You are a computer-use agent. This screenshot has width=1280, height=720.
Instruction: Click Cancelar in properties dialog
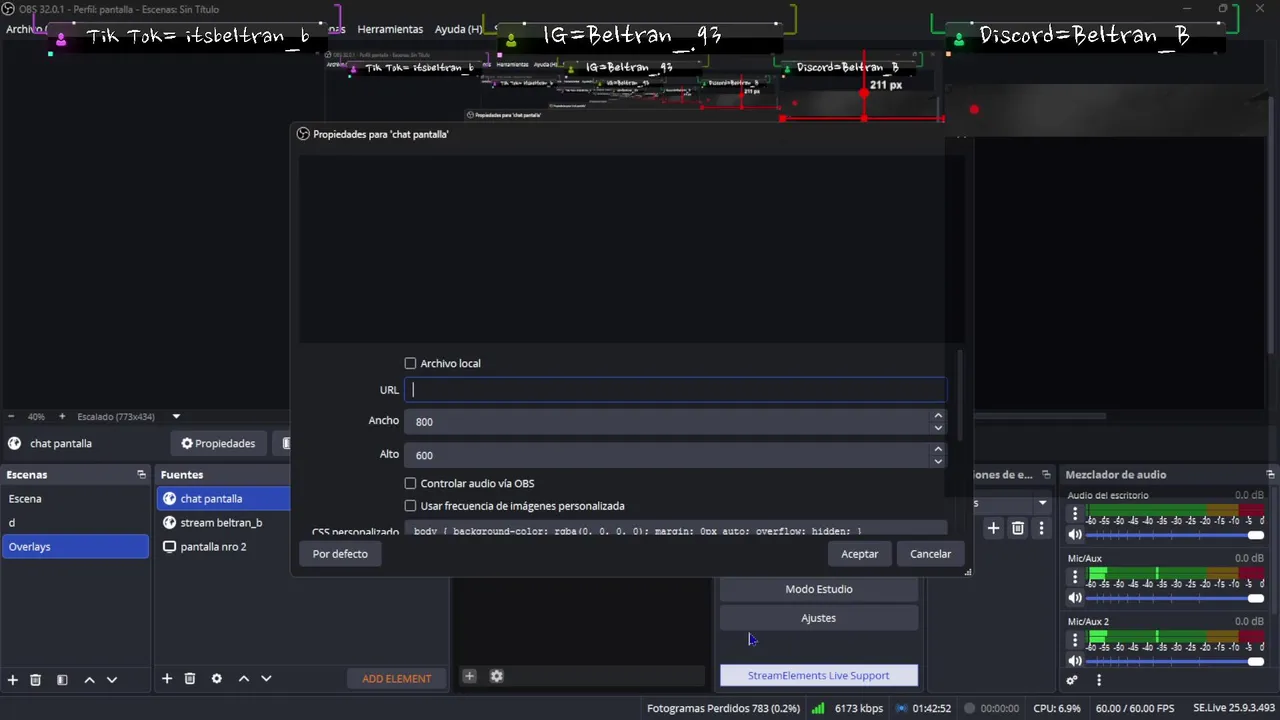[930, 554]
